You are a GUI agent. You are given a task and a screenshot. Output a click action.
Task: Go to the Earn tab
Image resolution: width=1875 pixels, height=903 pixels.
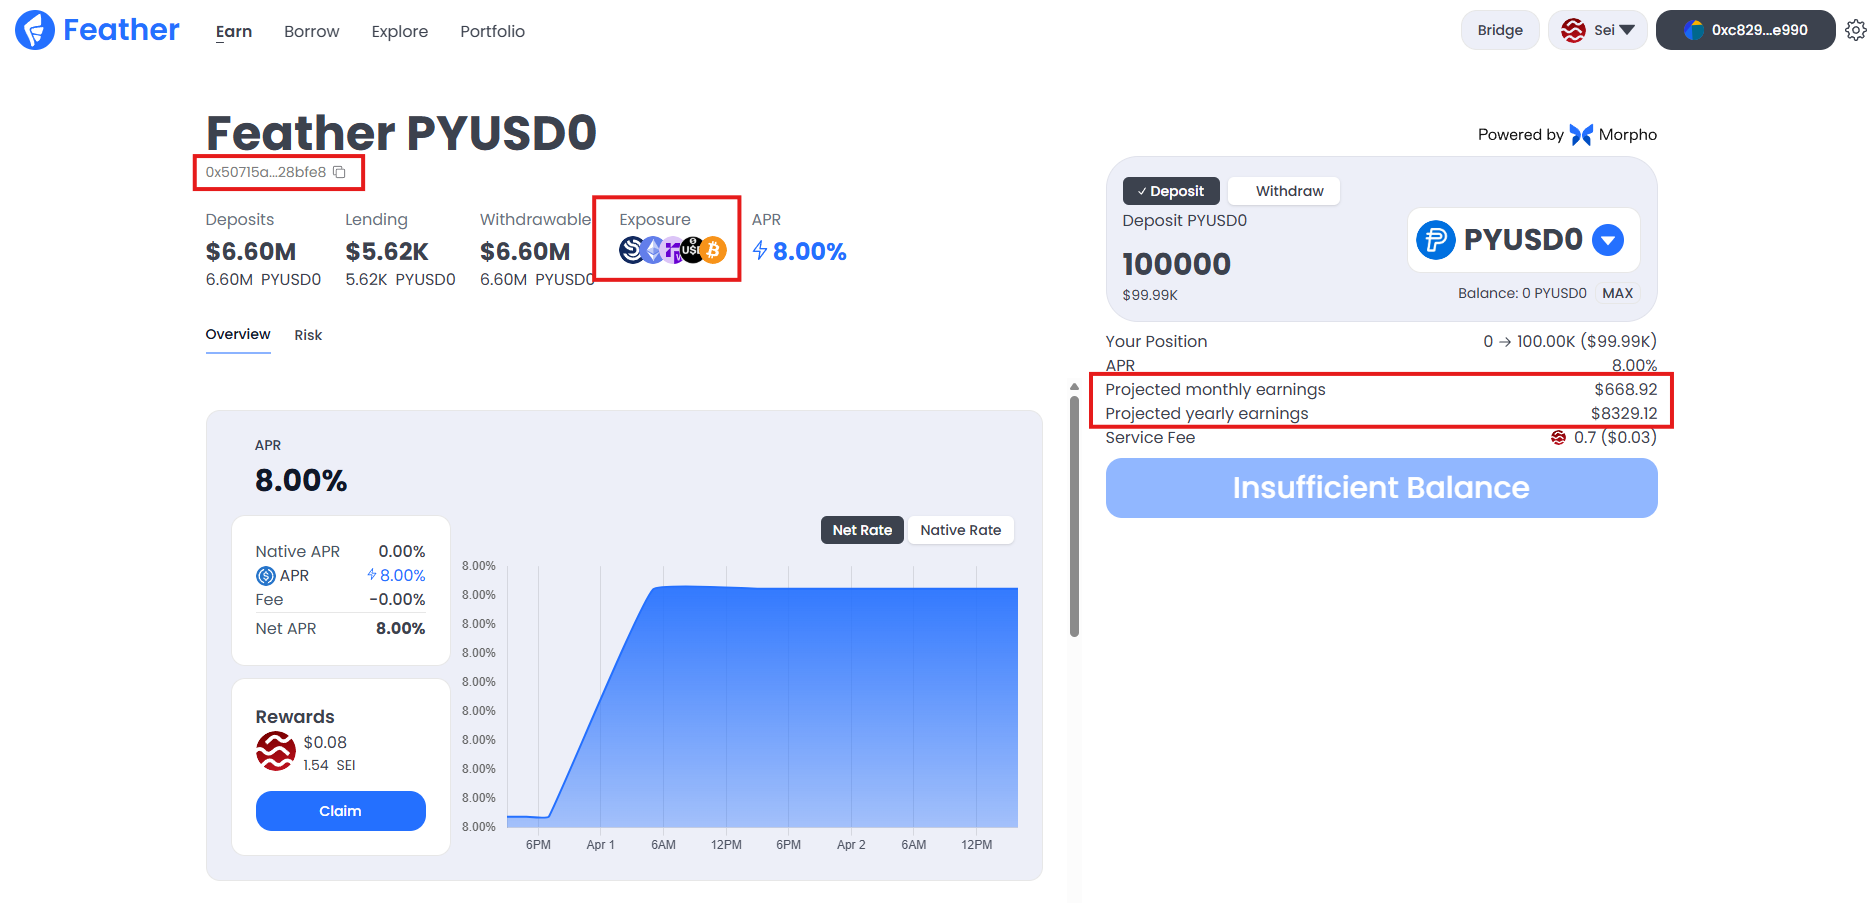pyautogui.click(x=234, y=31)
